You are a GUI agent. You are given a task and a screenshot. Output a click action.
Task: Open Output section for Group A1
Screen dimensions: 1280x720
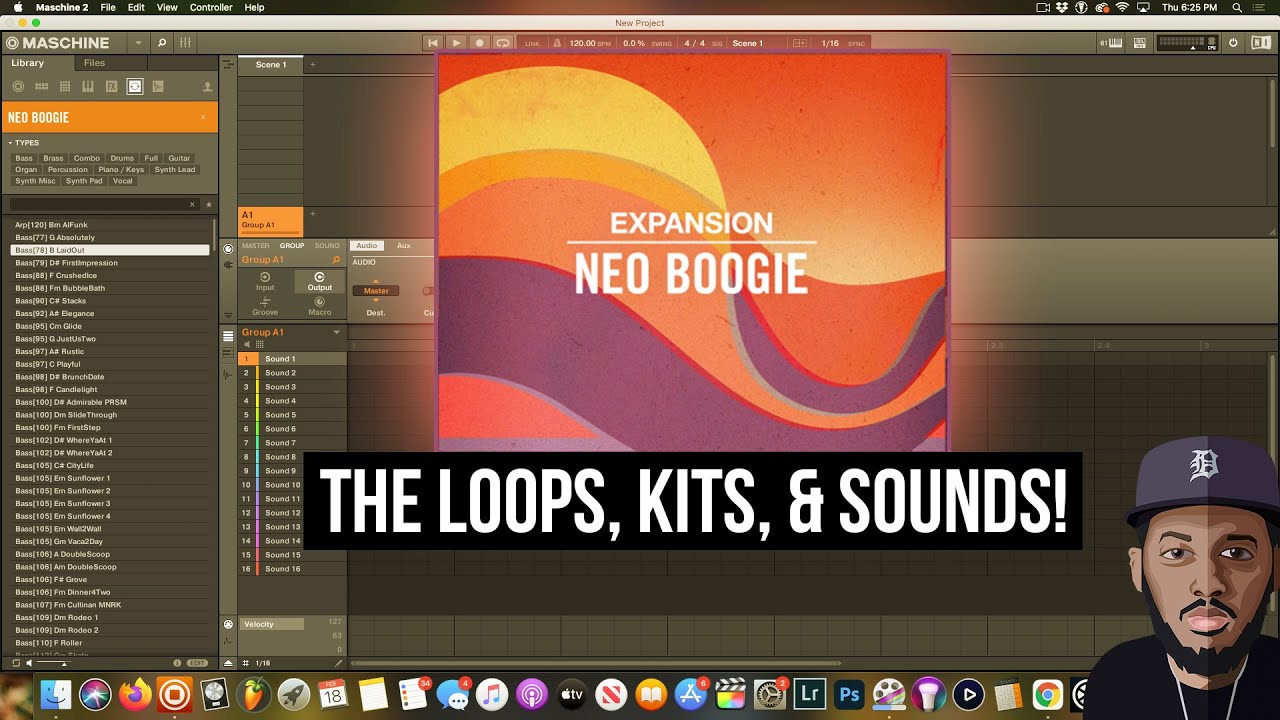319,281
